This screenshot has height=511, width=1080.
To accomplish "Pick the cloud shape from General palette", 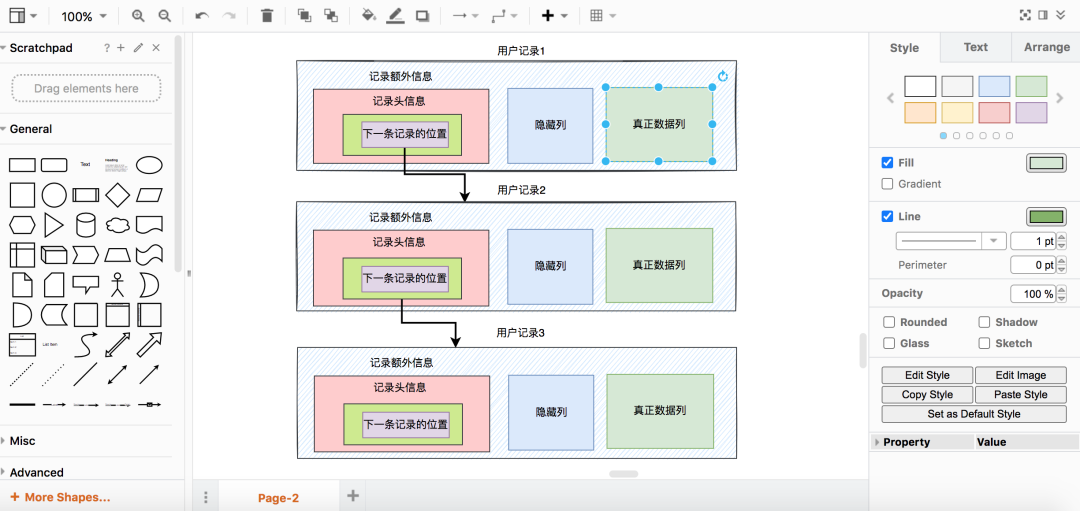I will pyautogui.click(x=118, y=225).
